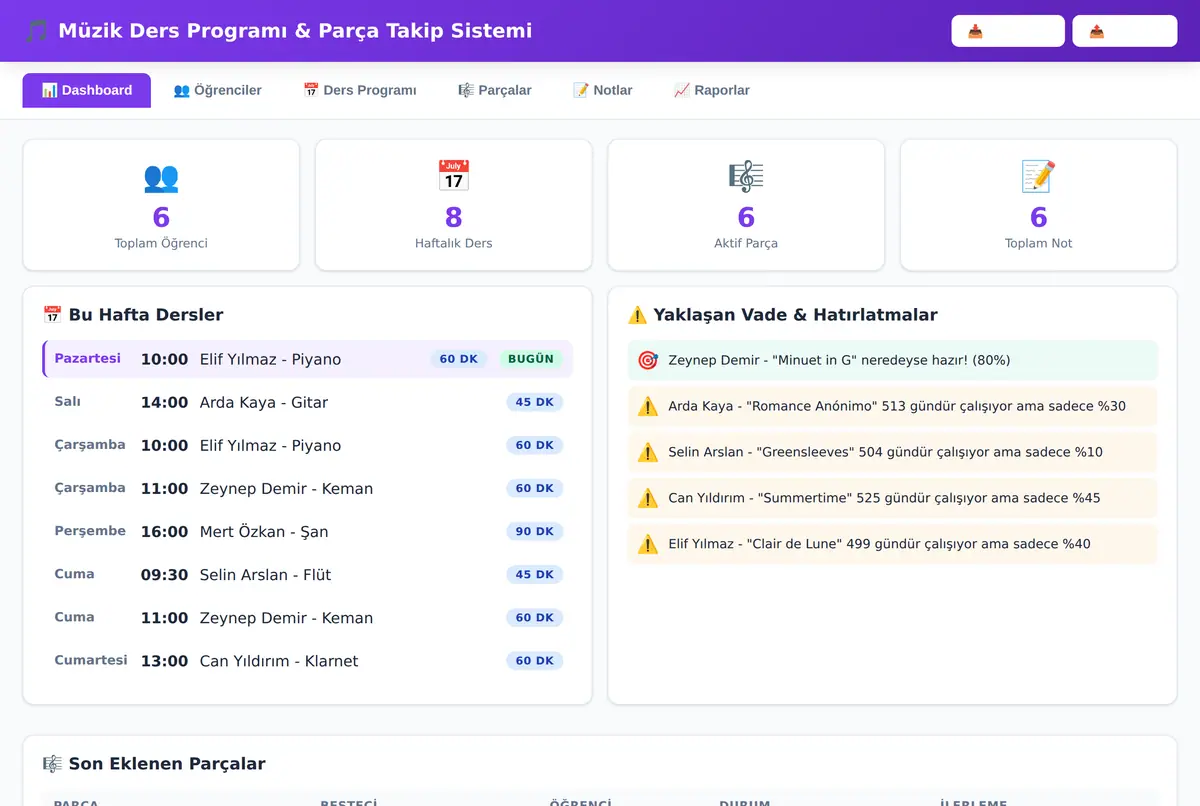
Task: Go to the Ders Programı tab
Action: (x=360, y=90)
